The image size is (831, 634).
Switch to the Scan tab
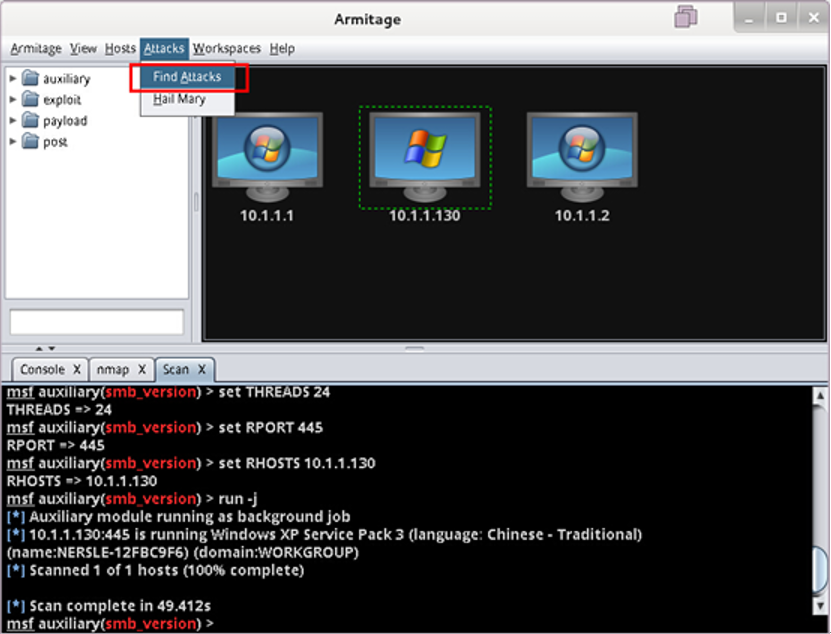(x=175, y=369)
